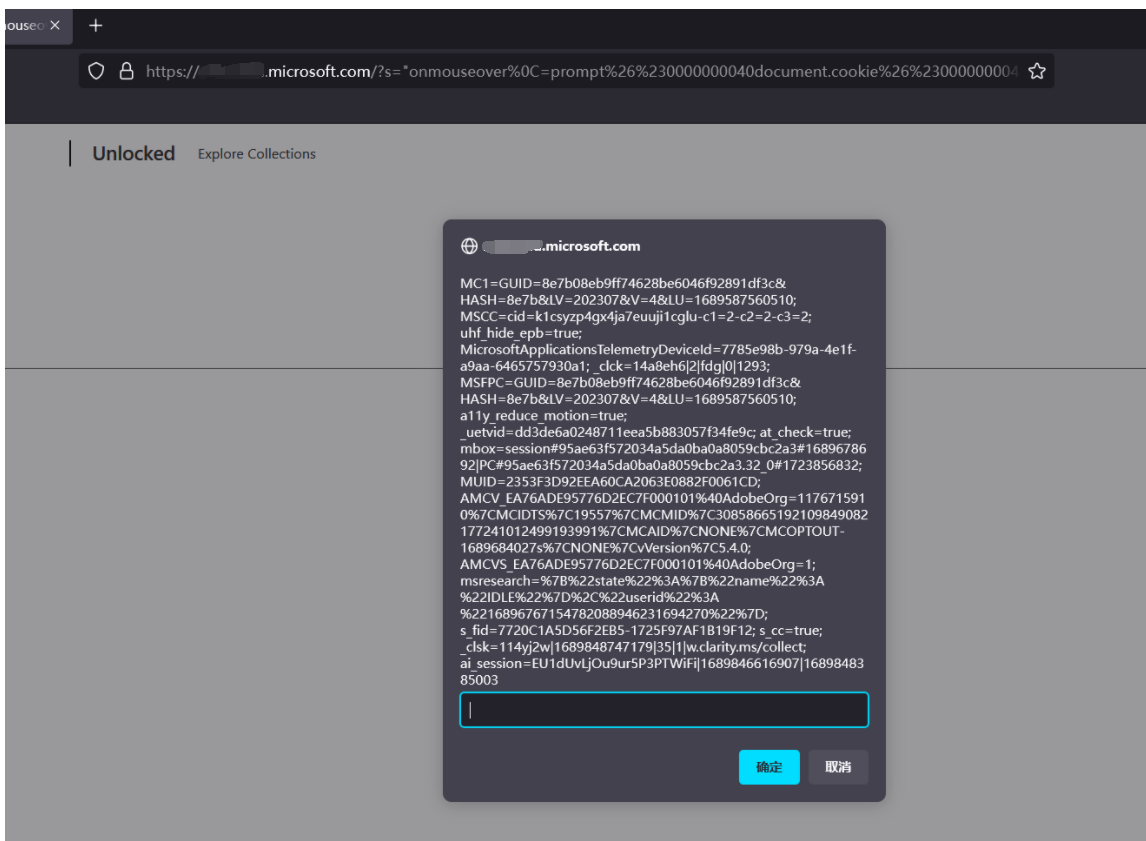Click the tracking protection shield icon
This screenshot has width=1146, height=841.
(96, 71)
